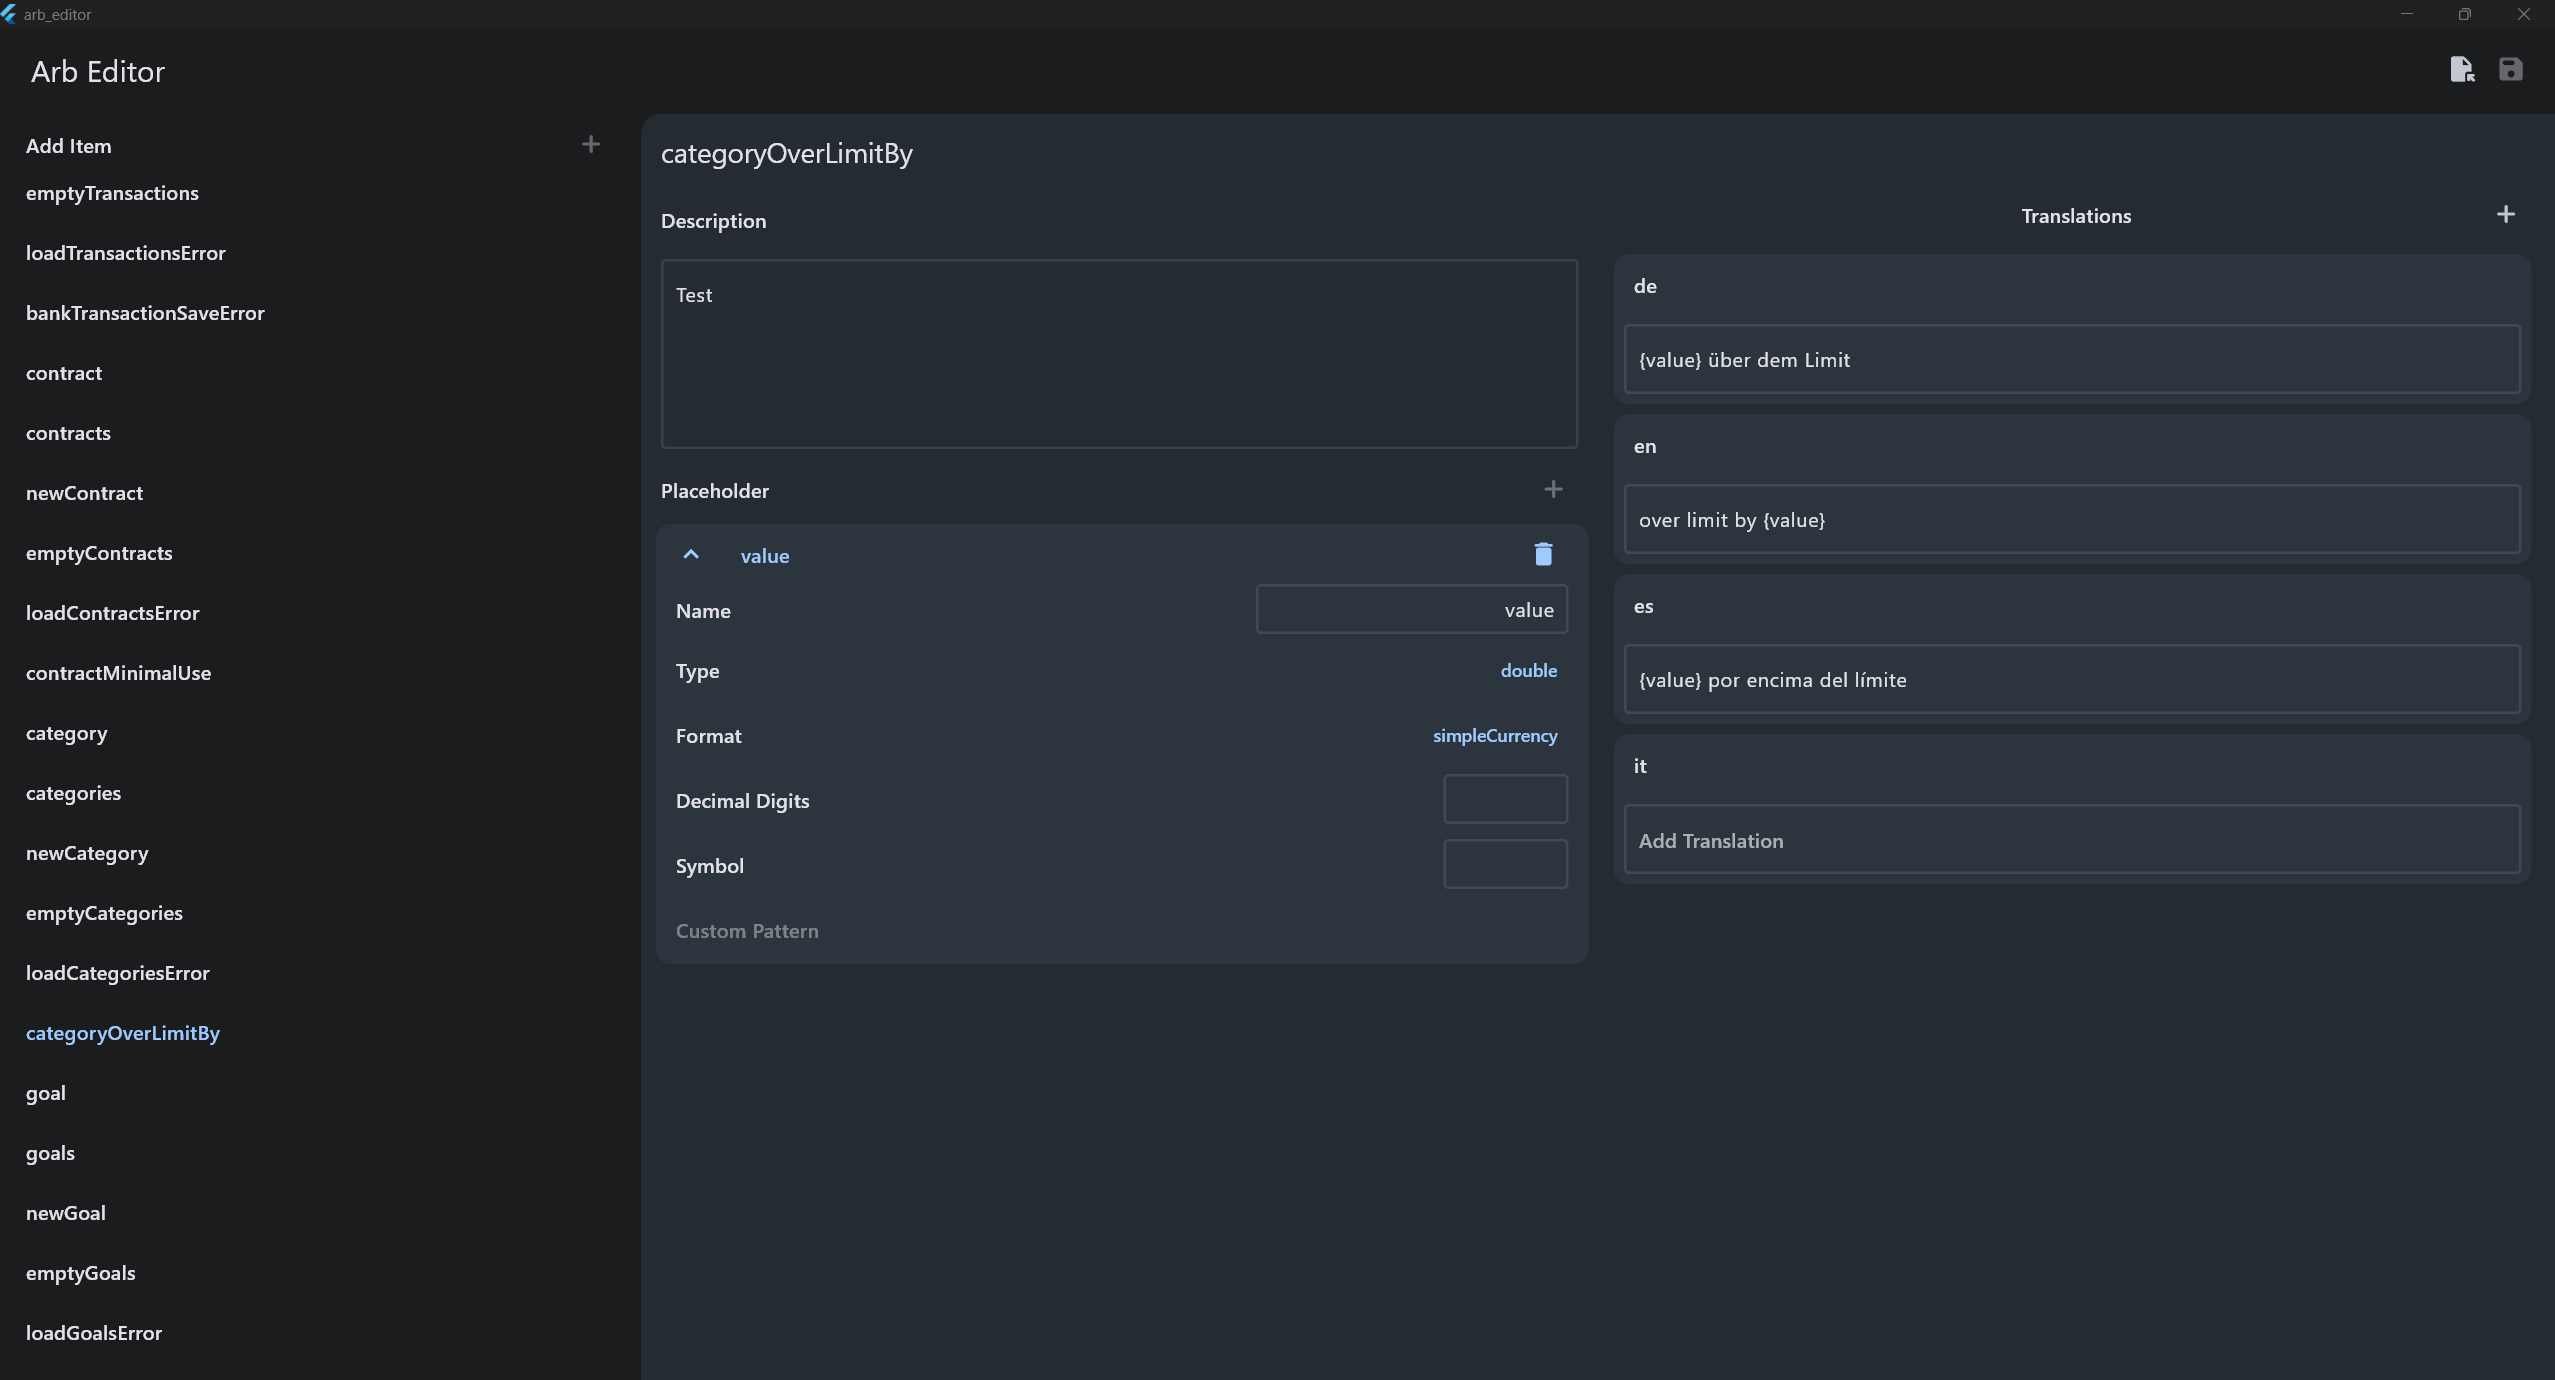This screenshot has height=1380, width=2555.
Task: Open the newGoal item
Action: 66,1213
